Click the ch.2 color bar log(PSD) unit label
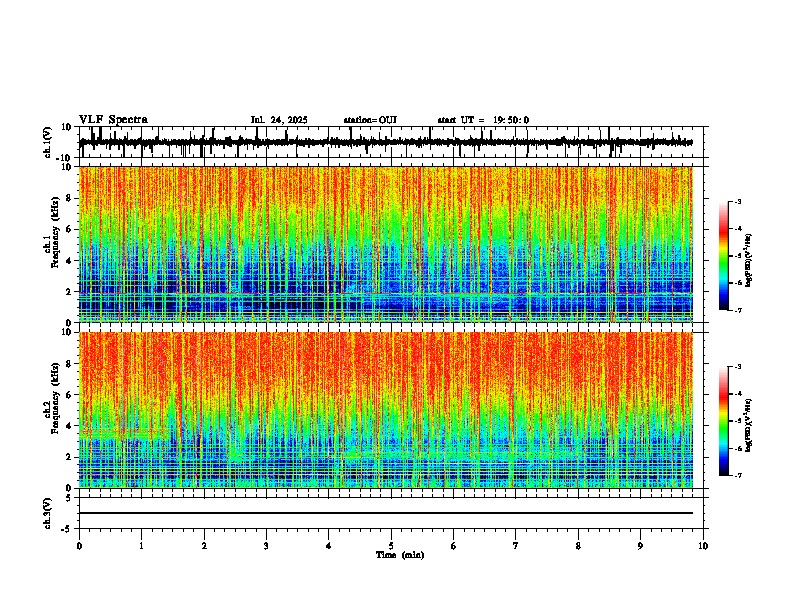Screen dimensions: 792x612 pyautogui.click(x=749, y=426)
